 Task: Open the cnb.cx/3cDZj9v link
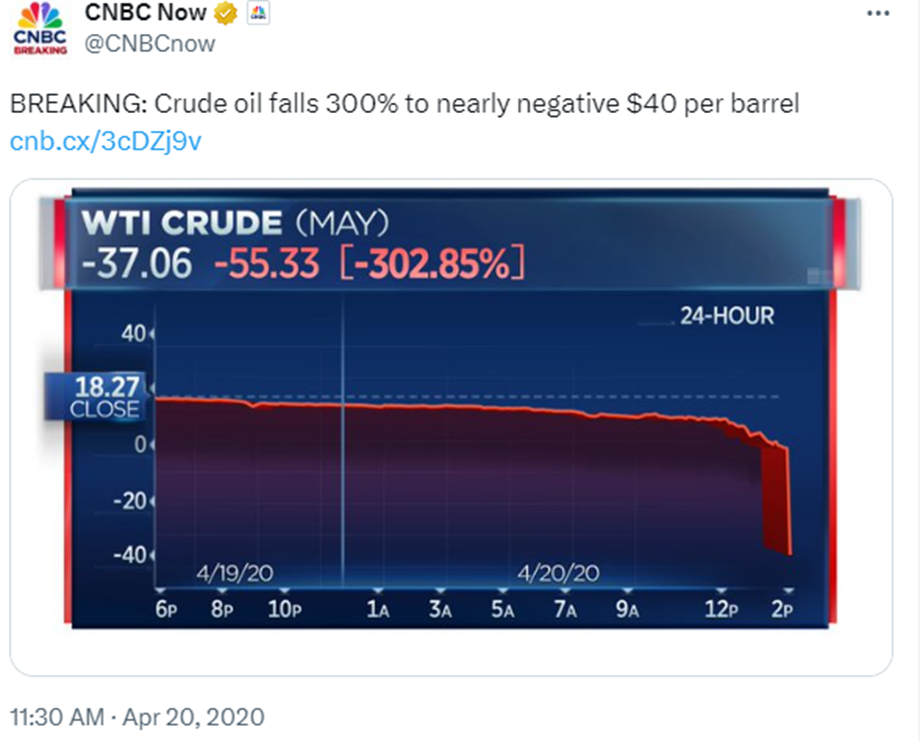pos(106,141)
